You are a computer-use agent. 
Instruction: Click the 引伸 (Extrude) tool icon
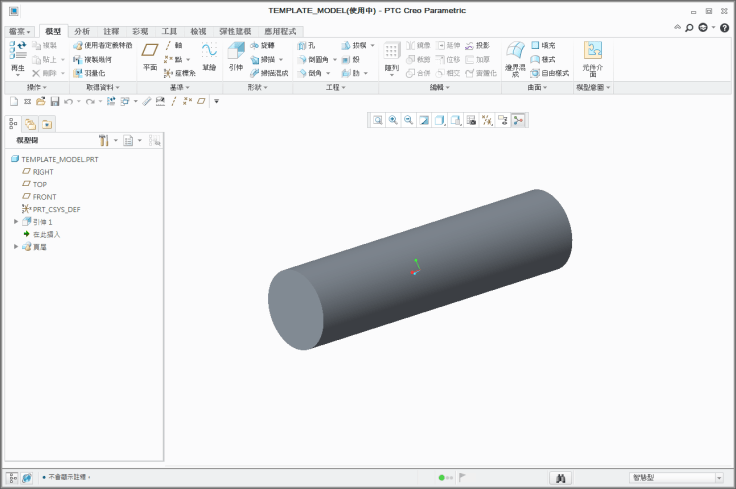[235, 56]
